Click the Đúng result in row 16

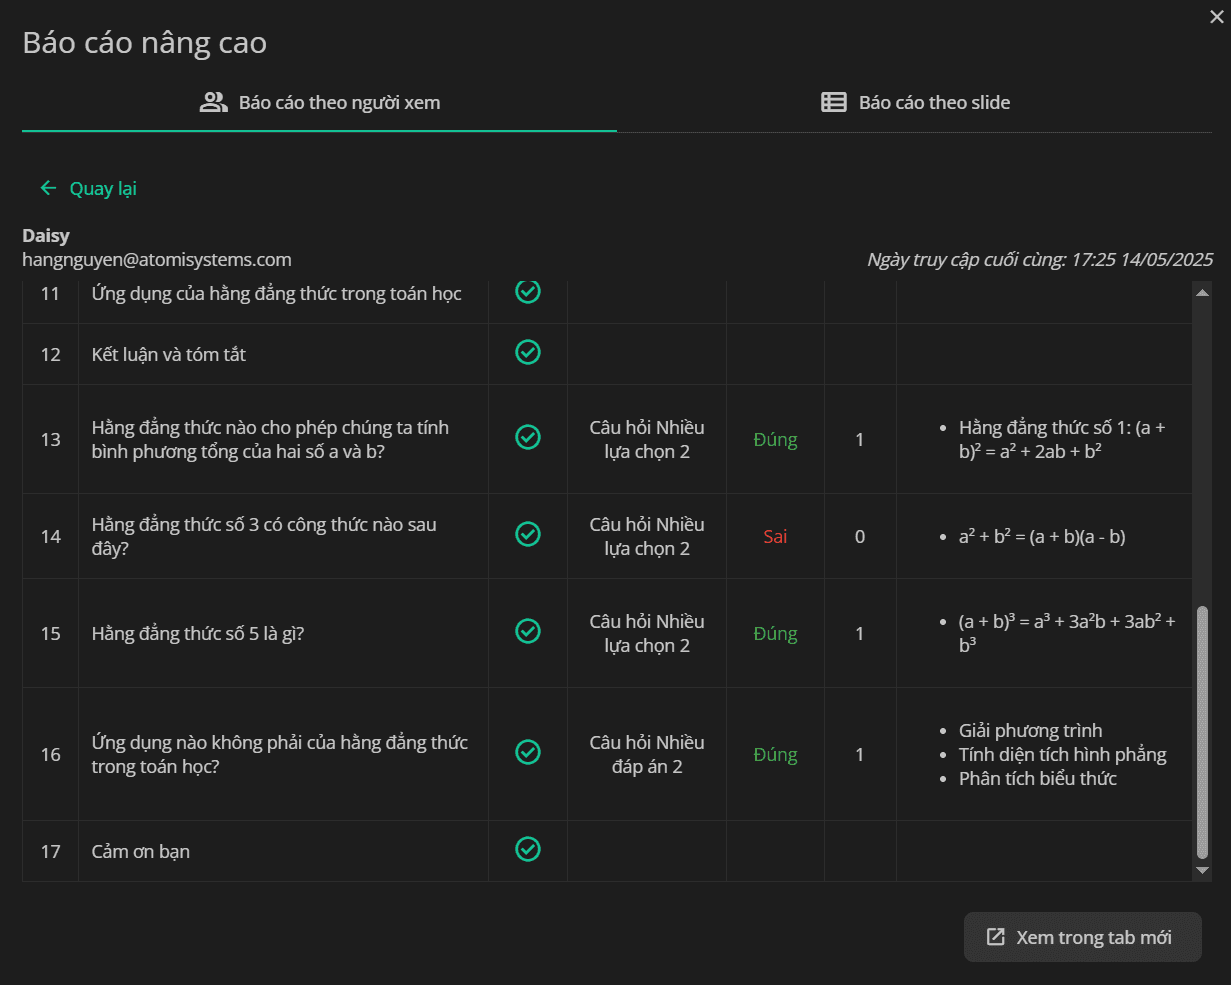775,754
